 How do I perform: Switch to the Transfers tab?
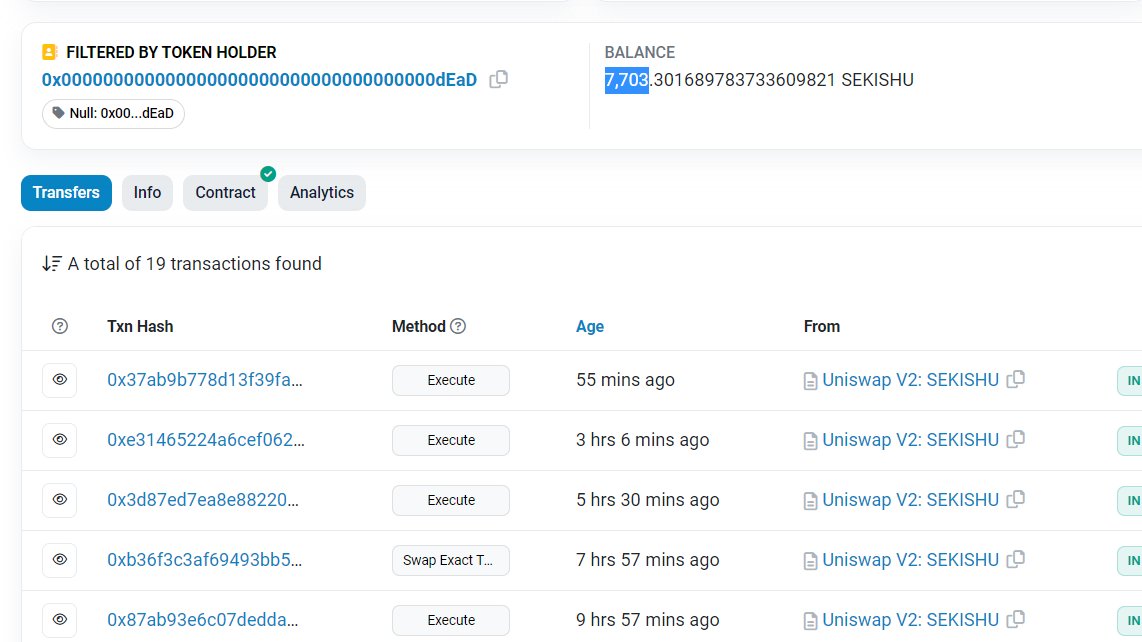click(66, 192)
